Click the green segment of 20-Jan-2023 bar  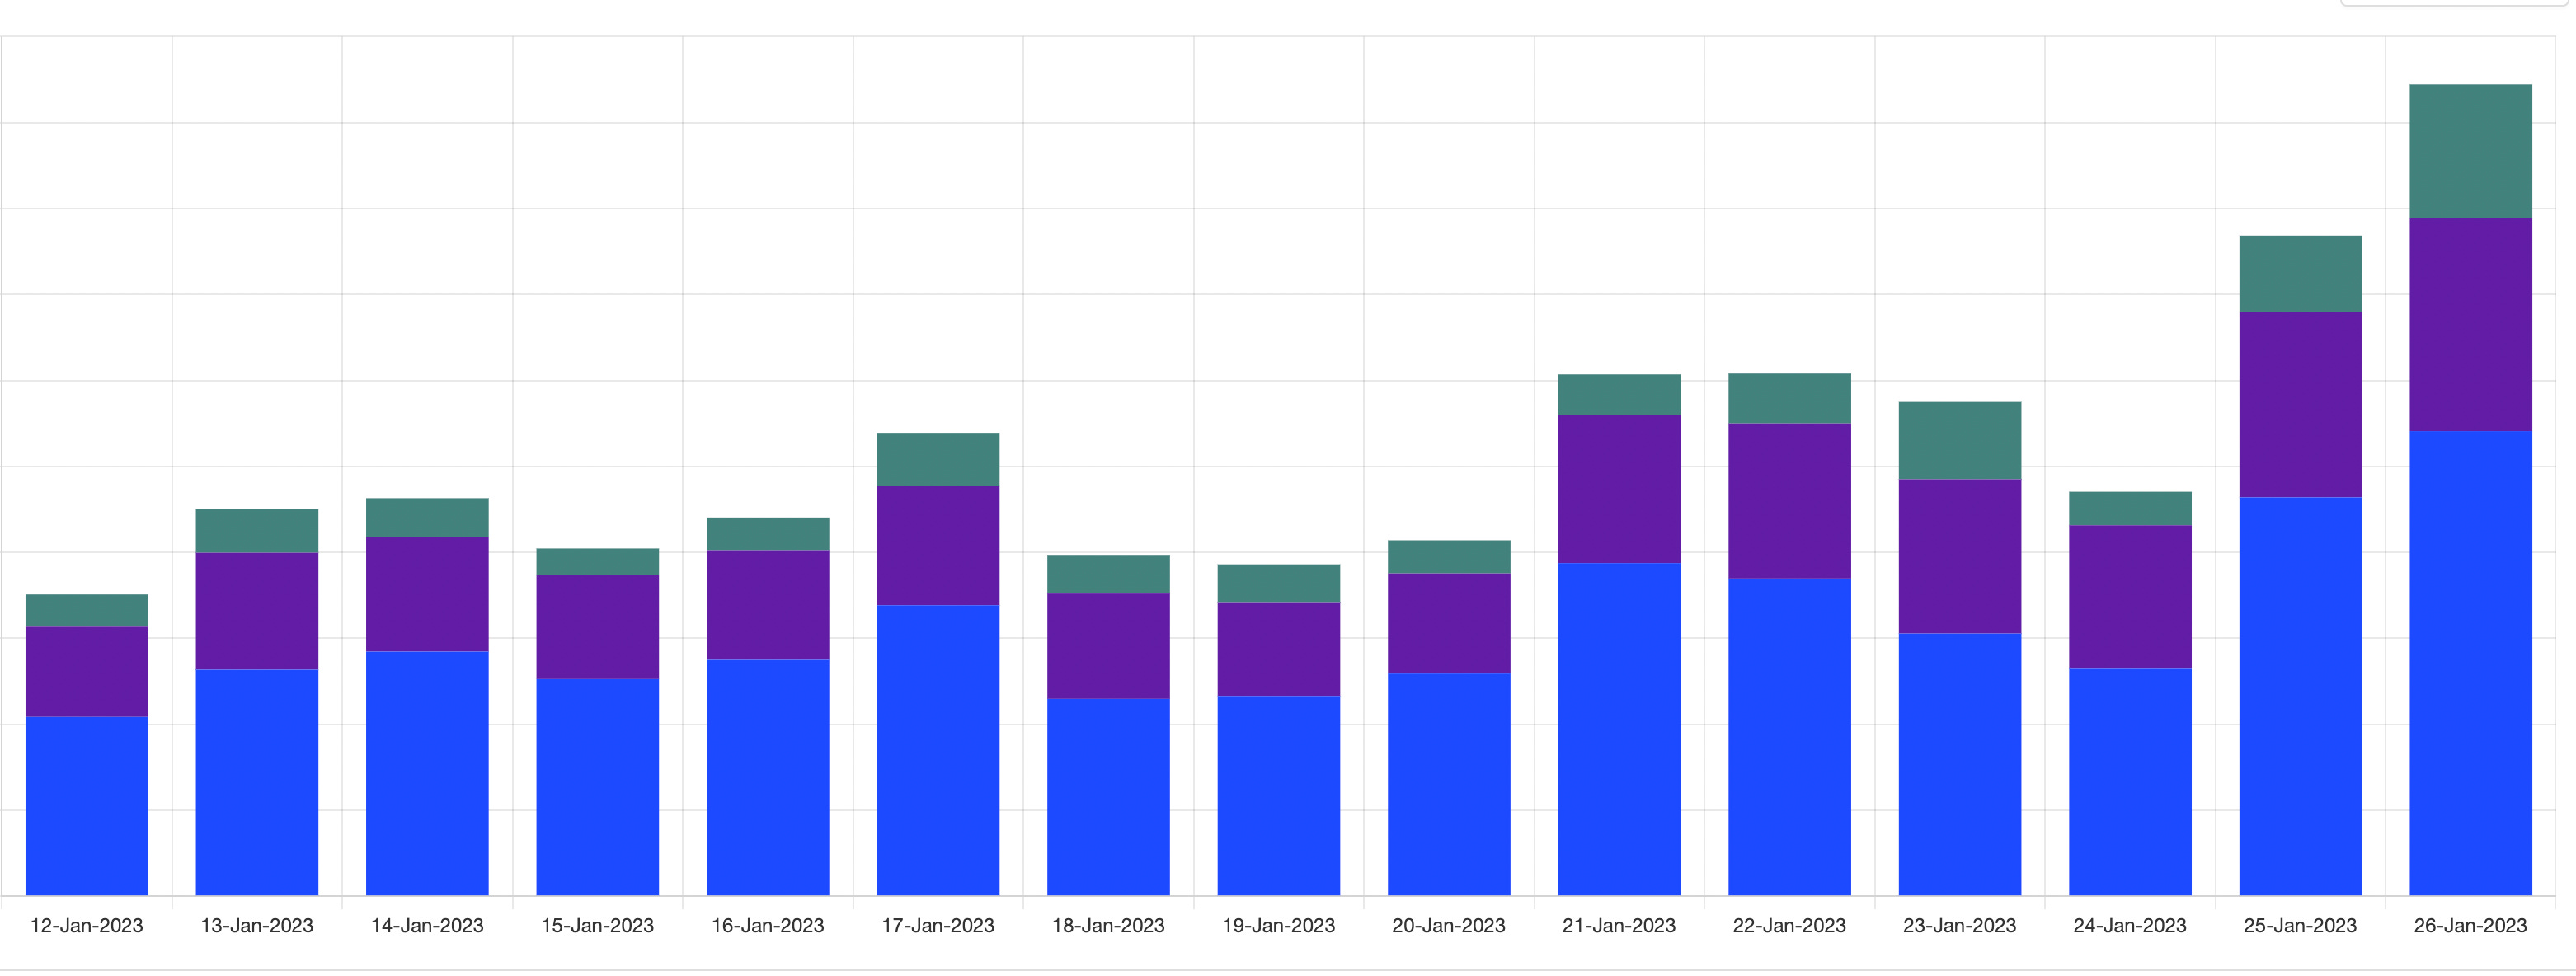[1448, 557]
